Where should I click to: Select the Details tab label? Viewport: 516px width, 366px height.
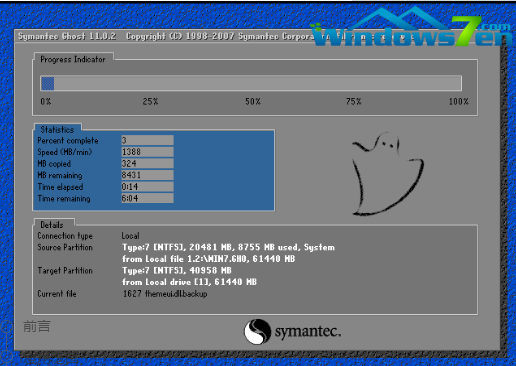coord(52,225)
